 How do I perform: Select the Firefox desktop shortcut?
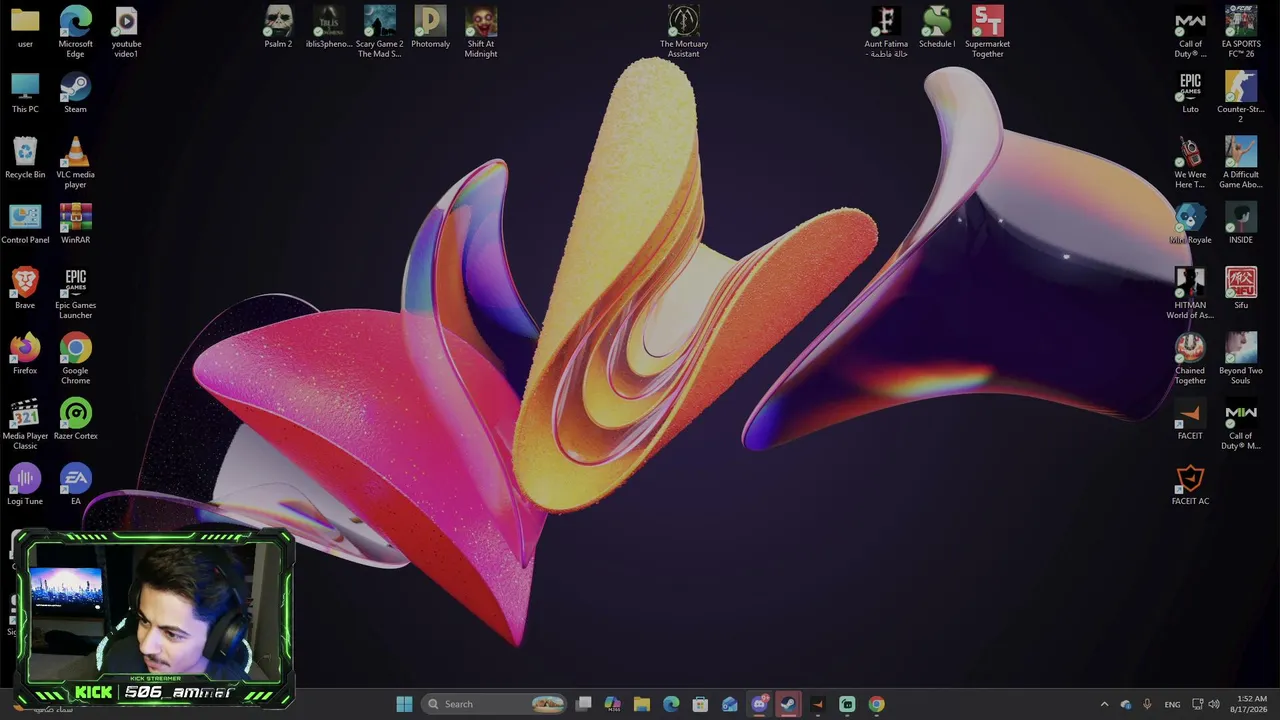click(x=25, y=354)
